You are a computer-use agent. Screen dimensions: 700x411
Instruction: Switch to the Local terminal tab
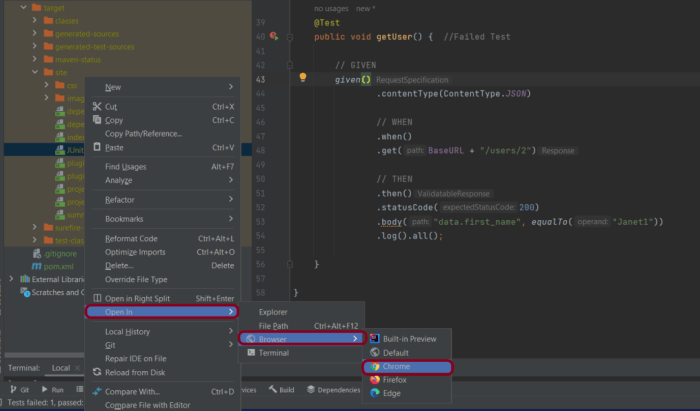[x=61, y=368]
